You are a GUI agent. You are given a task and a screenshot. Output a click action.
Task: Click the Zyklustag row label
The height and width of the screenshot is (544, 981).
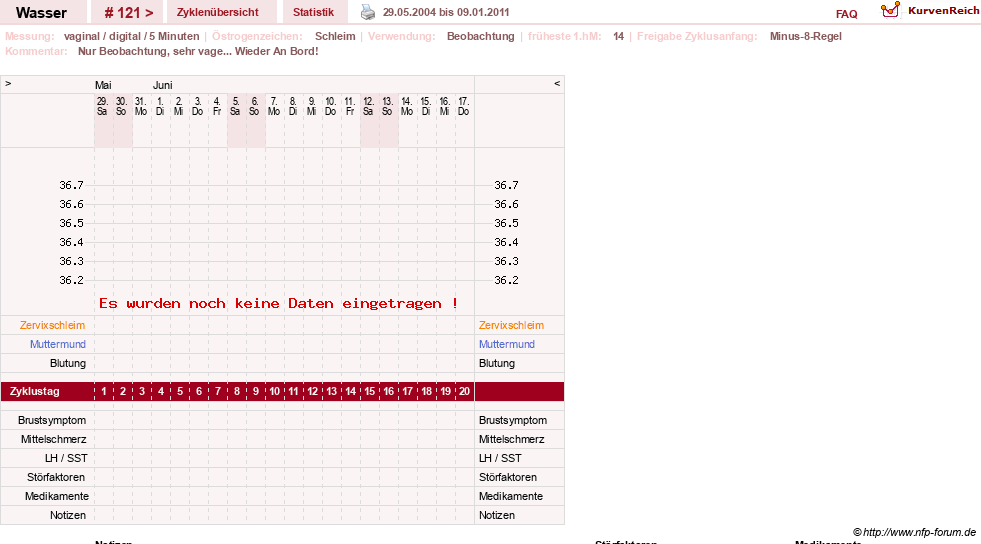coord(35,391)
